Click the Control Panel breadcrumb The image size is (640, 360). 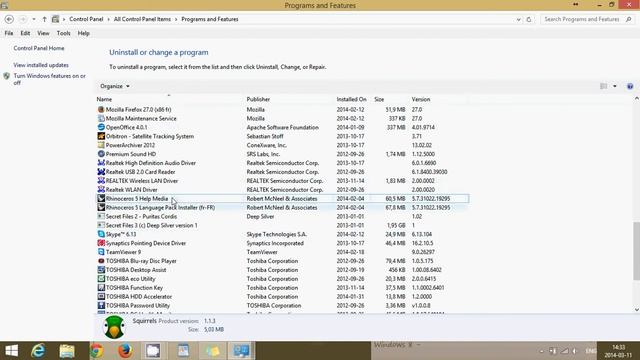pyautogui.click(x=86, y=19)
